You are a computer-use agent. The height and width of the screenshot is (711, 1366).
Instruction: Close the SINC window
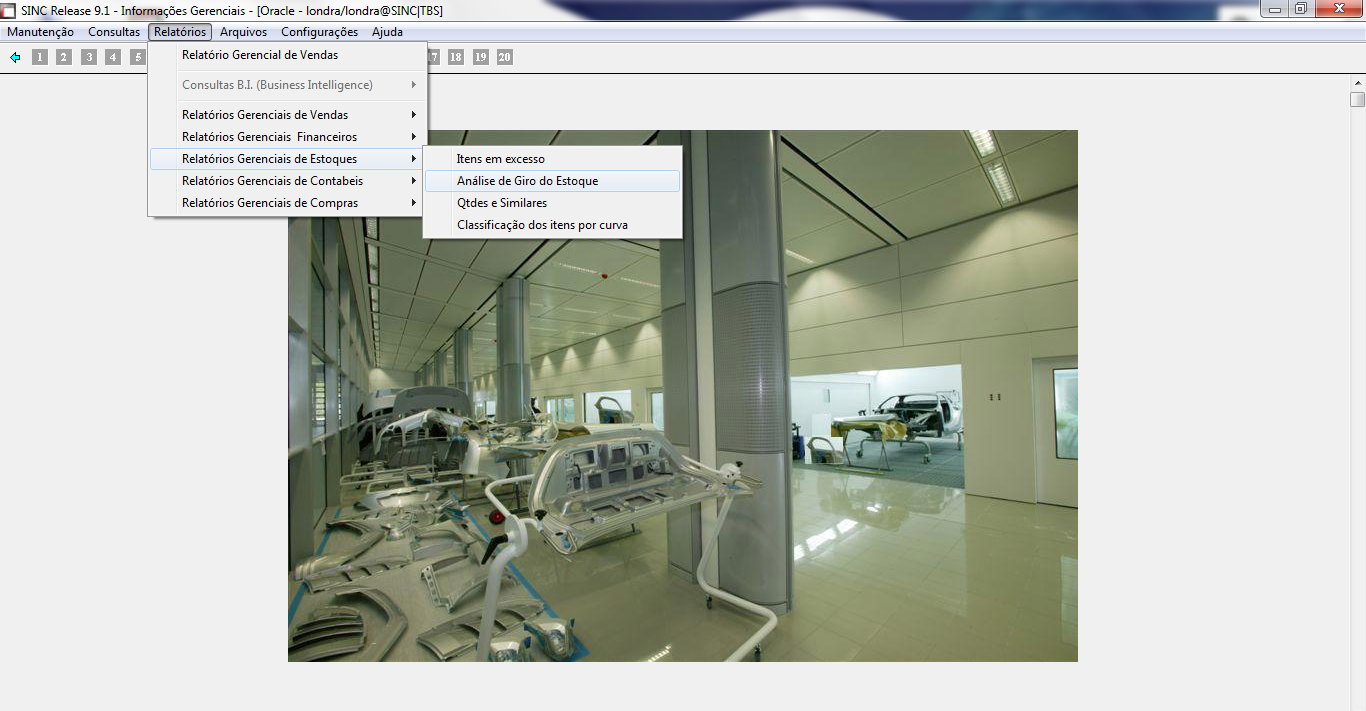click(x=1337, y=9)
